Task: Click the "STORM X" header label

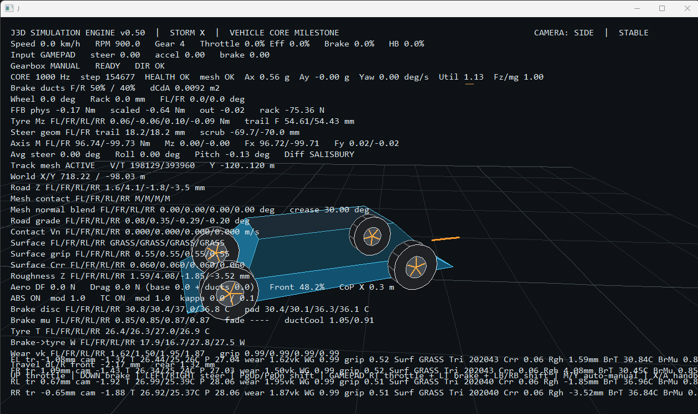Action: pyautogui.click(x=187, y=33)
